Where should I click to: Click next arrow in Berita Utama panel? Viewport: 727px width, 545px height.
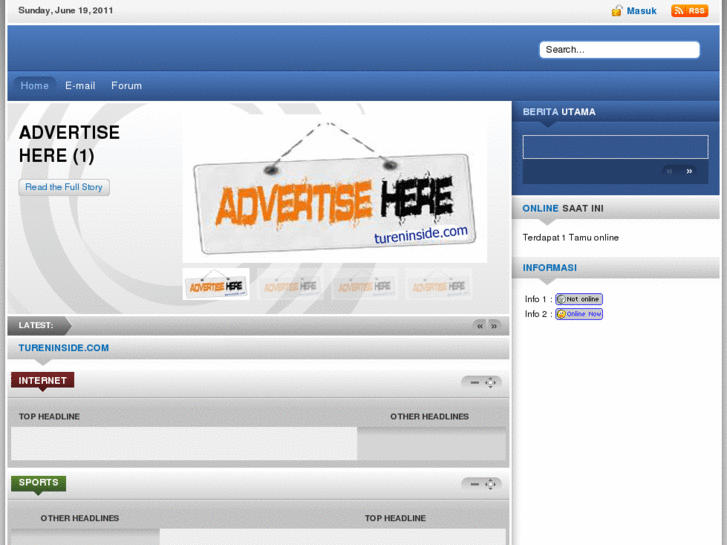[x=689, y=171]
